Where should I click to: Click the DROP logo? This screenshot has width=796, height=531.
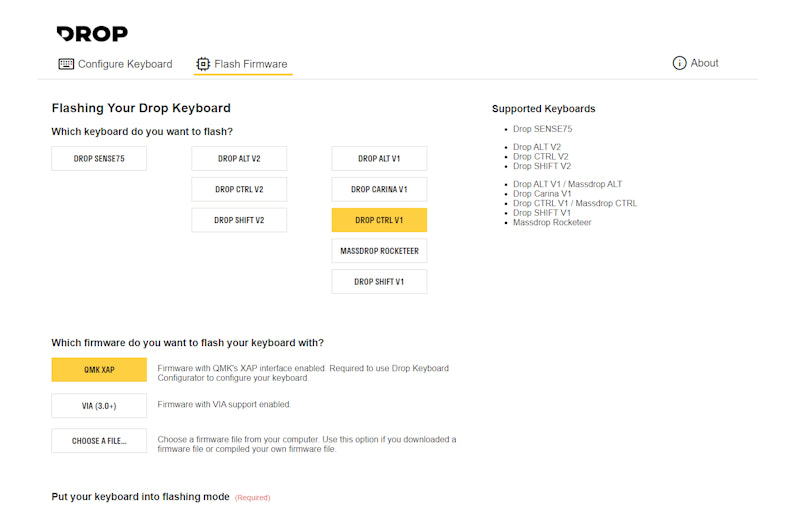(x=92, y=34)
